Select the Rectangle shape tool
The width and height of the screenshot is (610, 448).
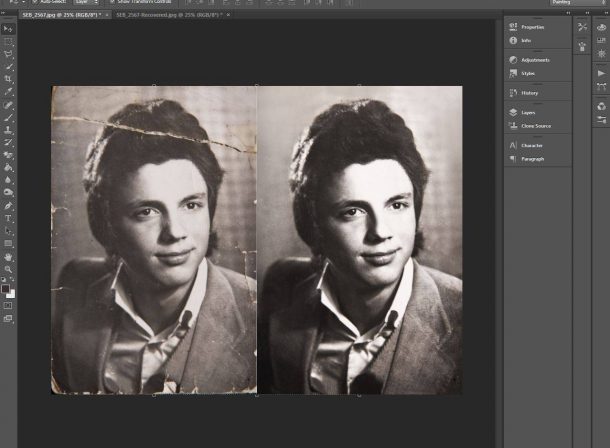tap(8, 243)
